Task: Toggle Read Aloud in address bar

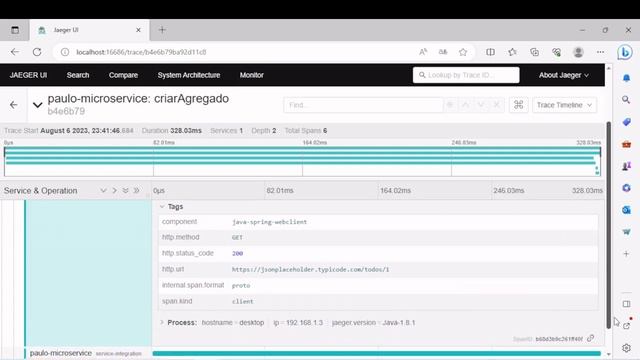Action: coord(423,52)
